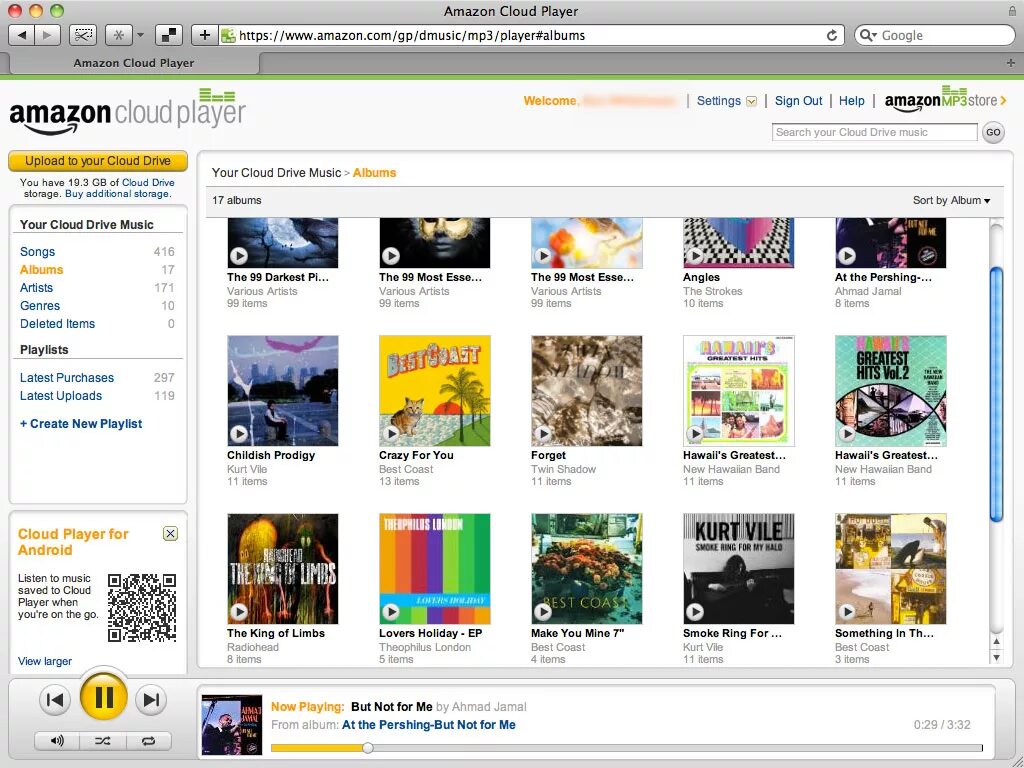Click the Help link
This screenshot has width=1024, height=768.
pyautogui.click(x=852, y=101)
